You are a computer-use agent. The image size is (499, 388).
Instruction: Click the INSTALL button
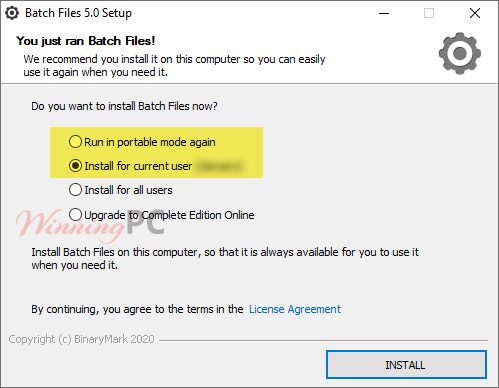click(406, 365)
